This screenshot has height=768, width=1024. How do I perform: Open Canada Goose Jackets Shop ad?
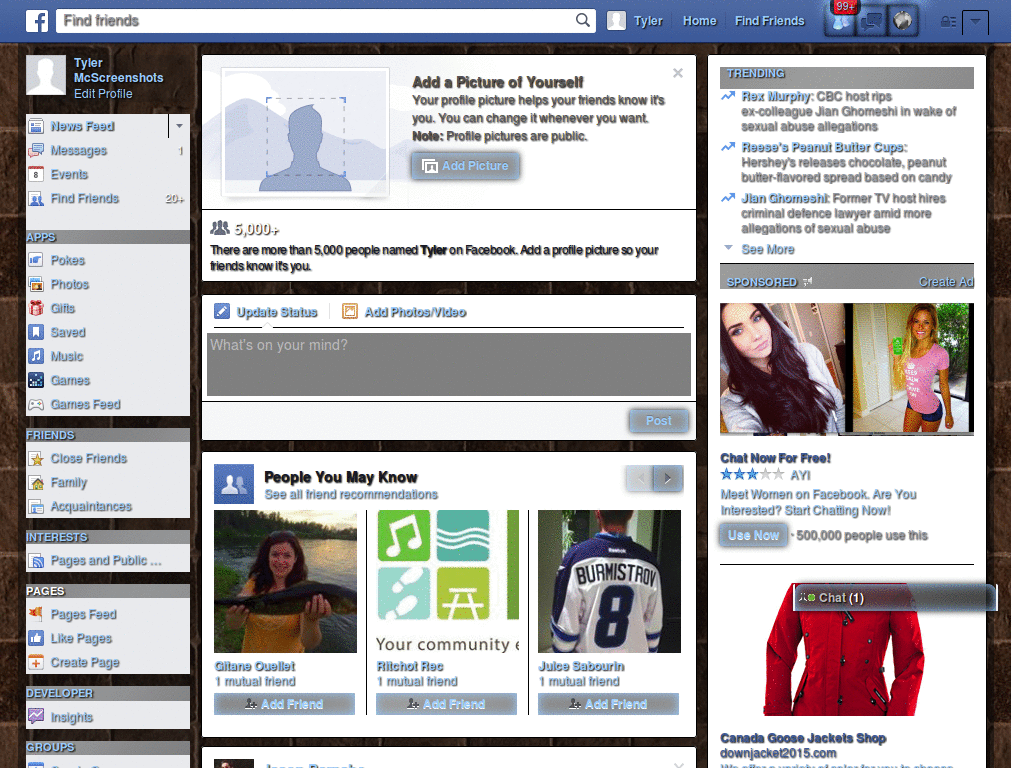(x=803, y=738)
